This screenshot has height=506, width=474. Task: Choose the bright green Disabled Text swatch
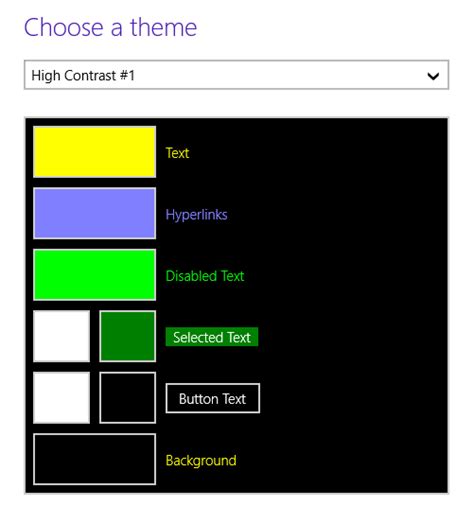pos(94,275)
